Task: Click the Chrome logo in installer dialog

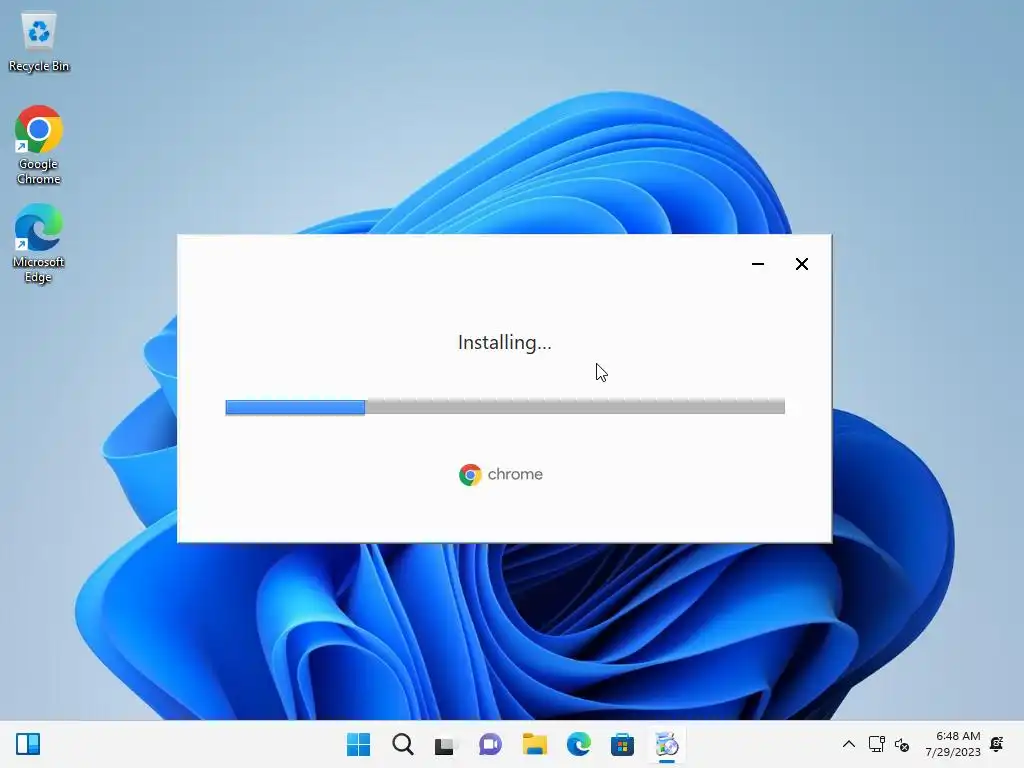Action: pos(470,475)
